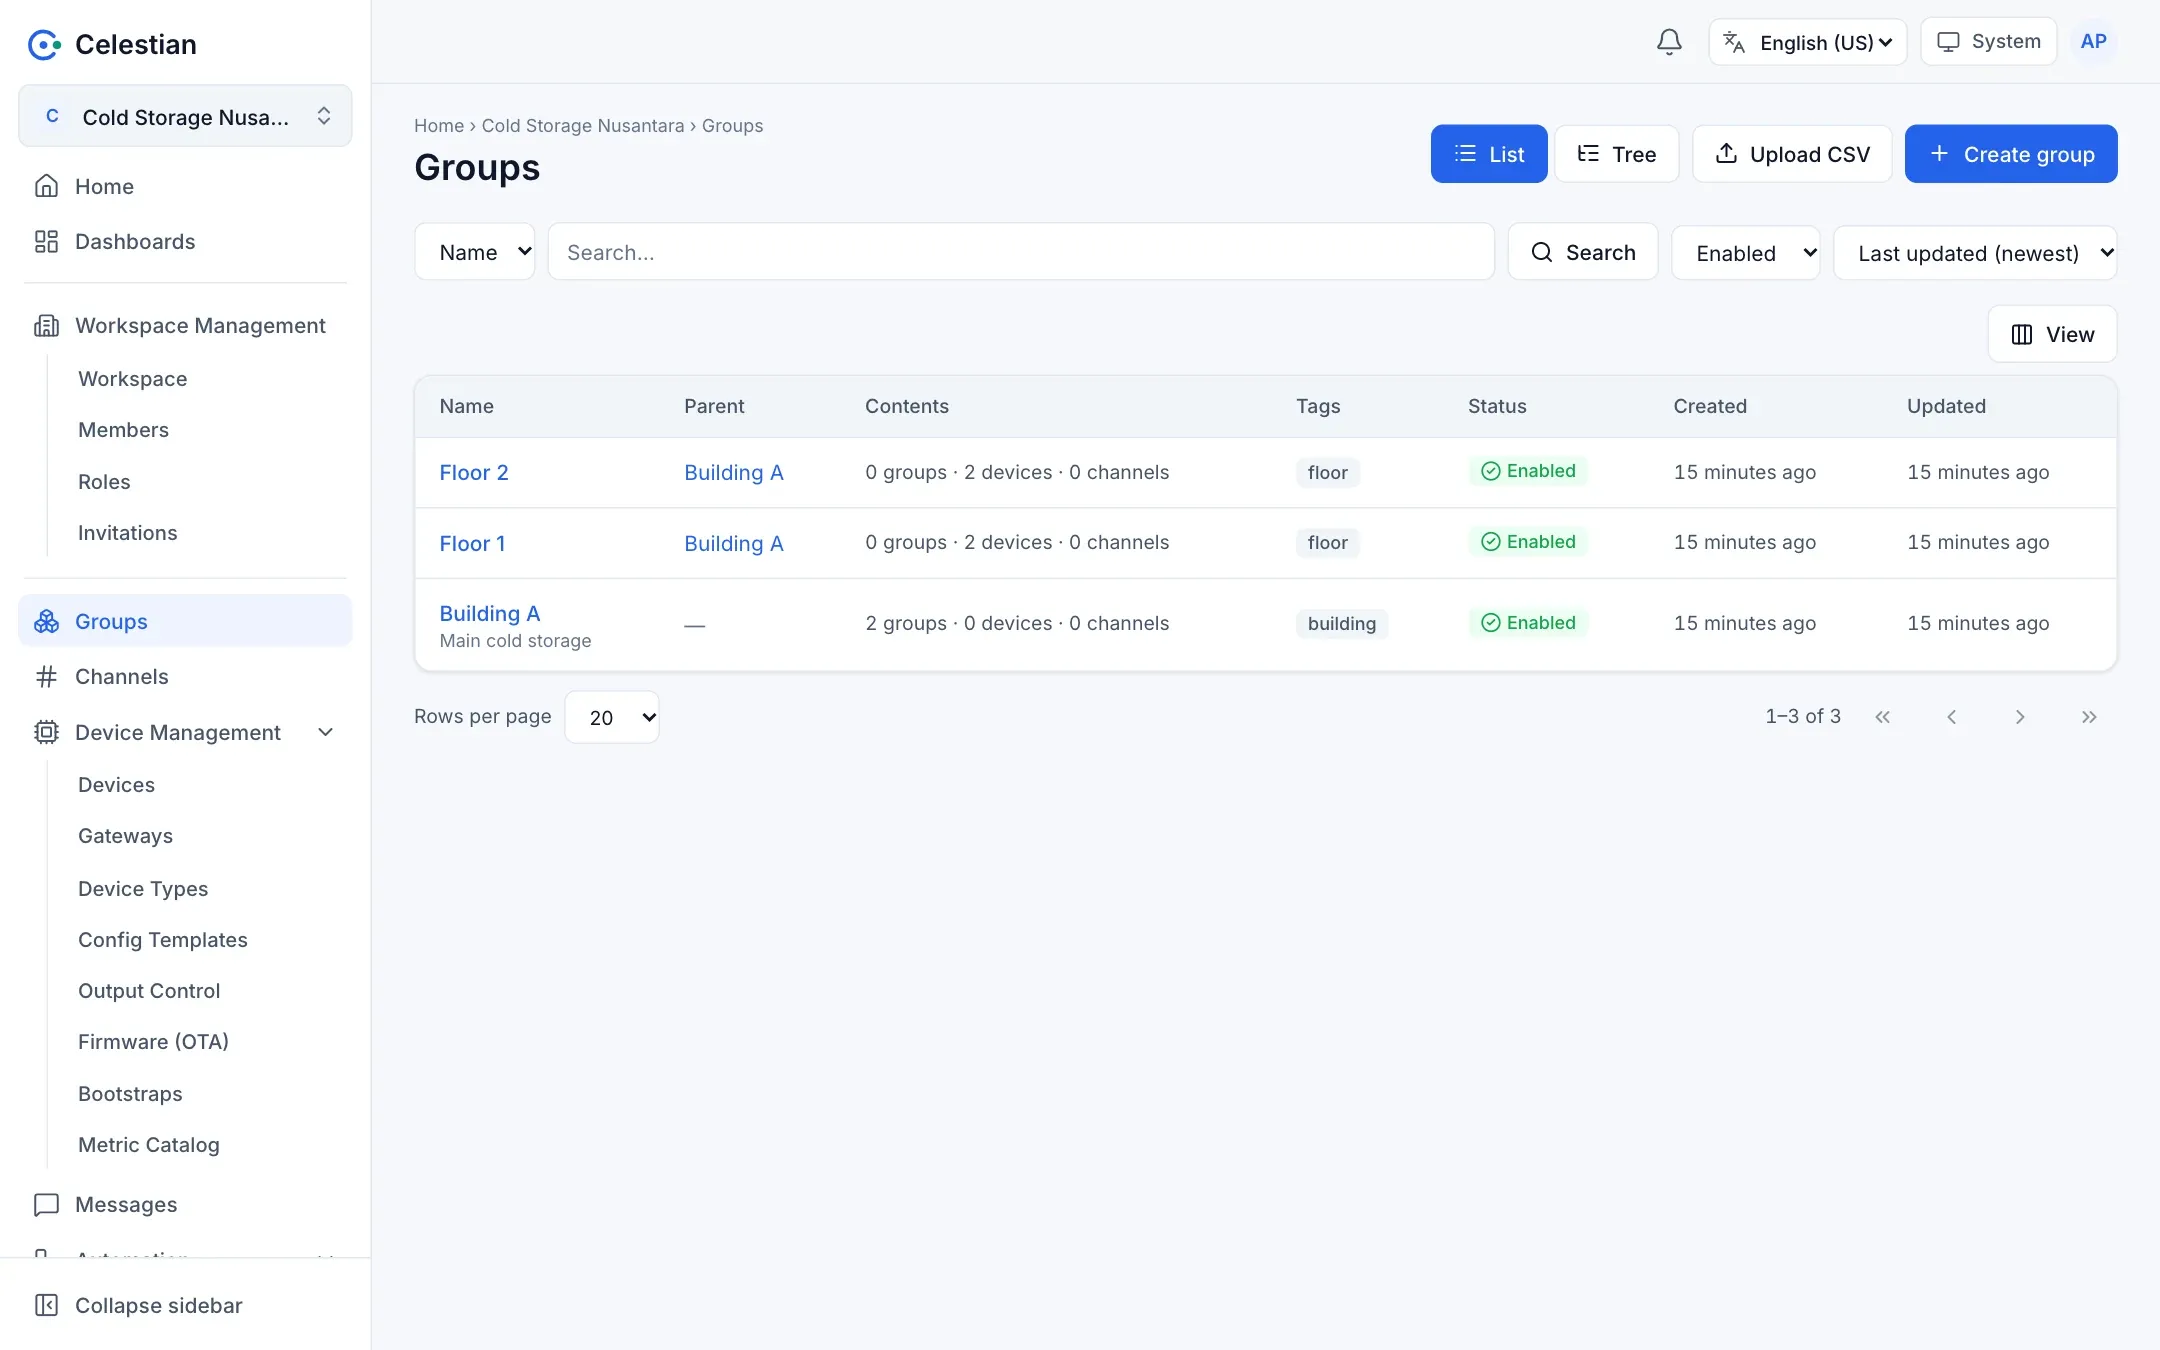Click the Channels hash icon
This screenshot has width=2160, height=1350.
(x=46, y=677)
